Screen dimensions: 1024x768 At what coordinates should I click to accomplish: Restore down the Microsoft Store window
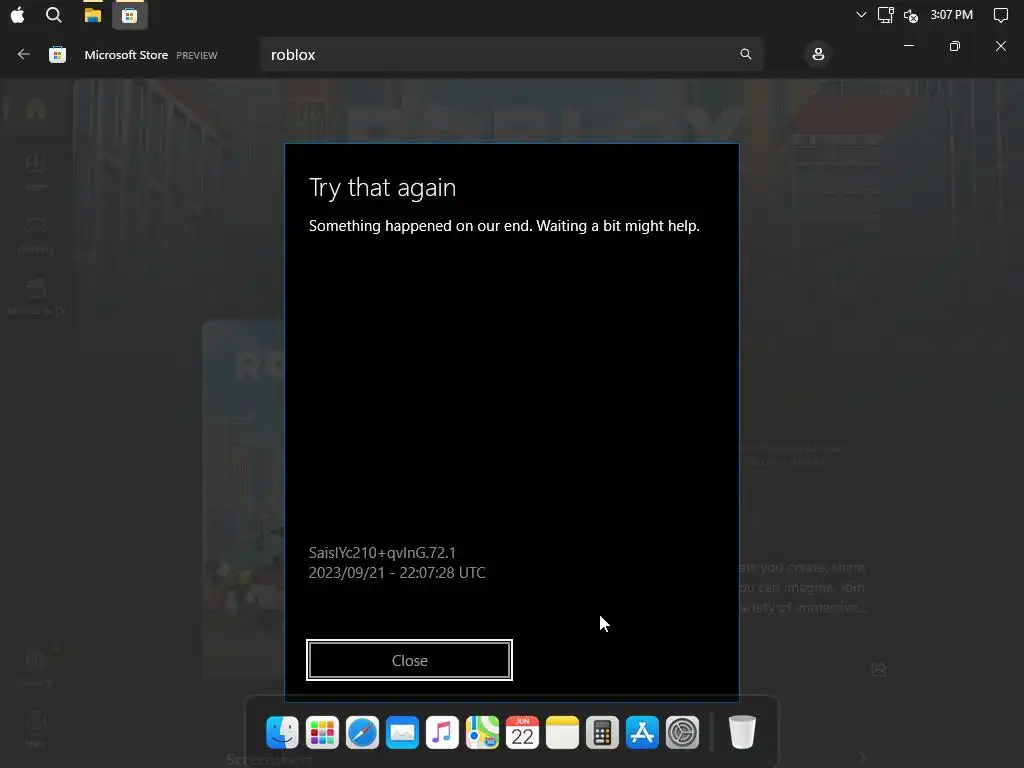[x=955, y=46]
